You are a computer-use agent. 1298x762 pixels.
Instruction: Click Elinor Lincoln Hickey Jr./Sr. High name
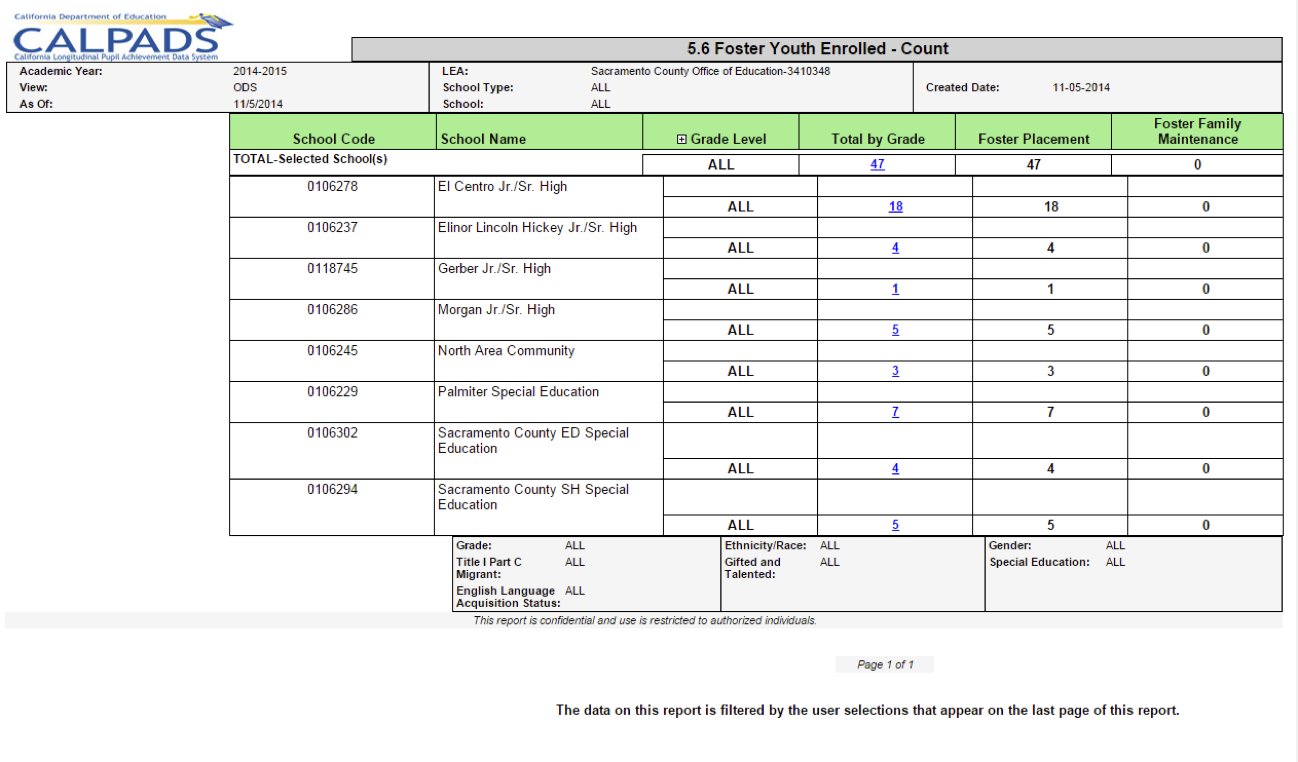(x=537, y=227)
